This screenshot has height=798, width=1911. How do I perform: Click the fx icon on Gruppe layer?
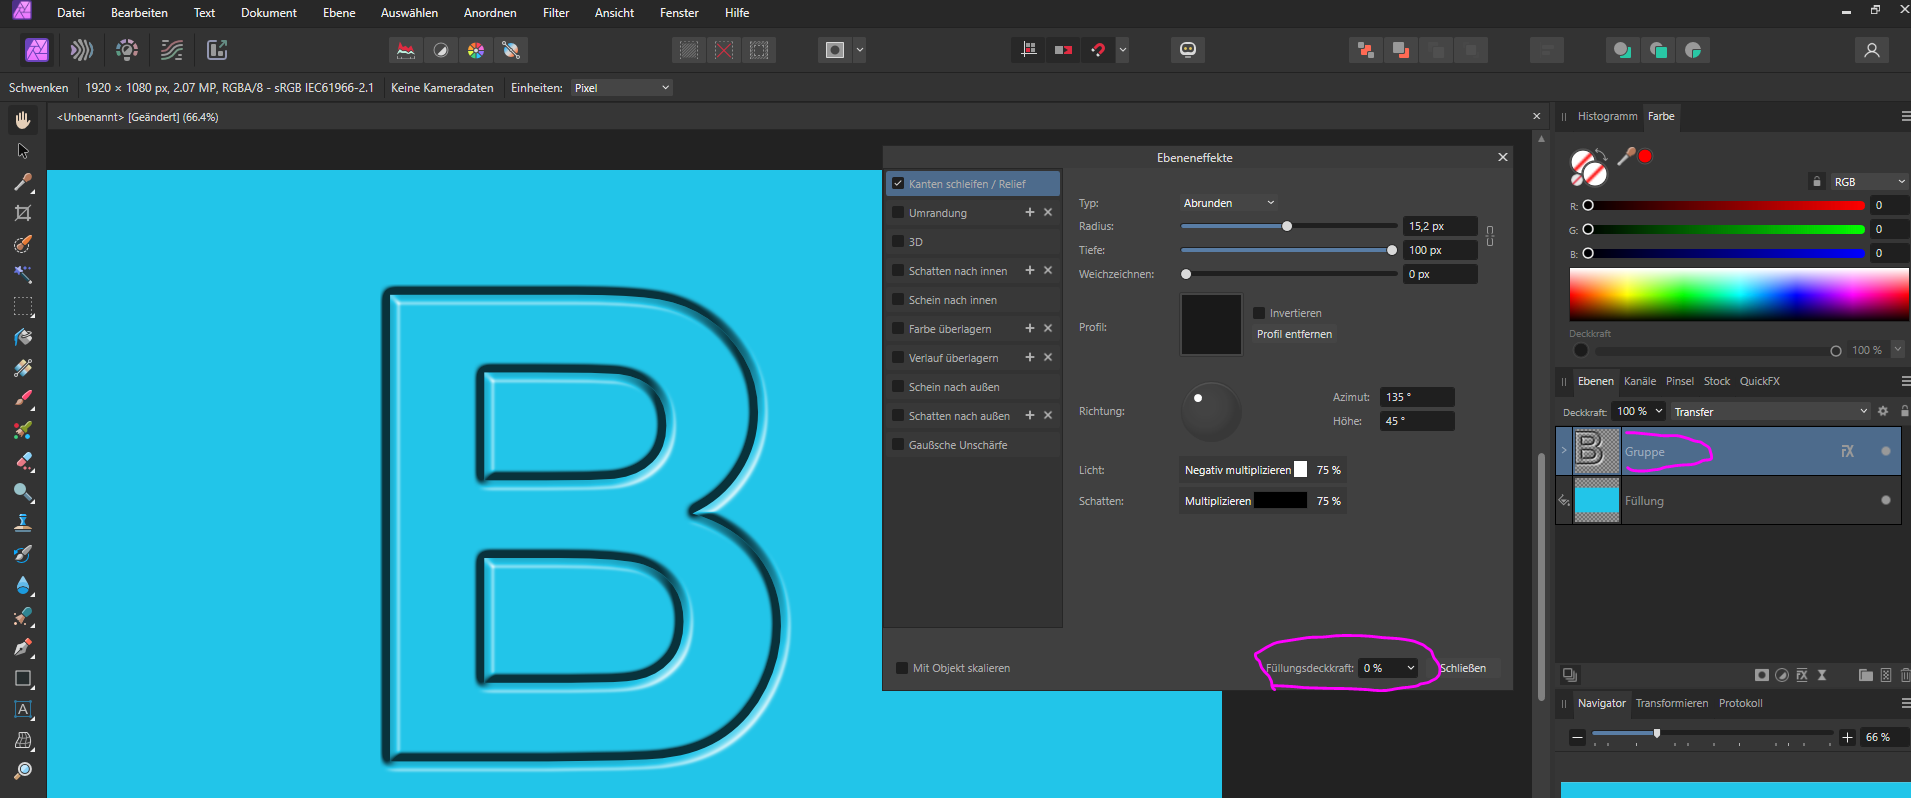point(1847,452)
